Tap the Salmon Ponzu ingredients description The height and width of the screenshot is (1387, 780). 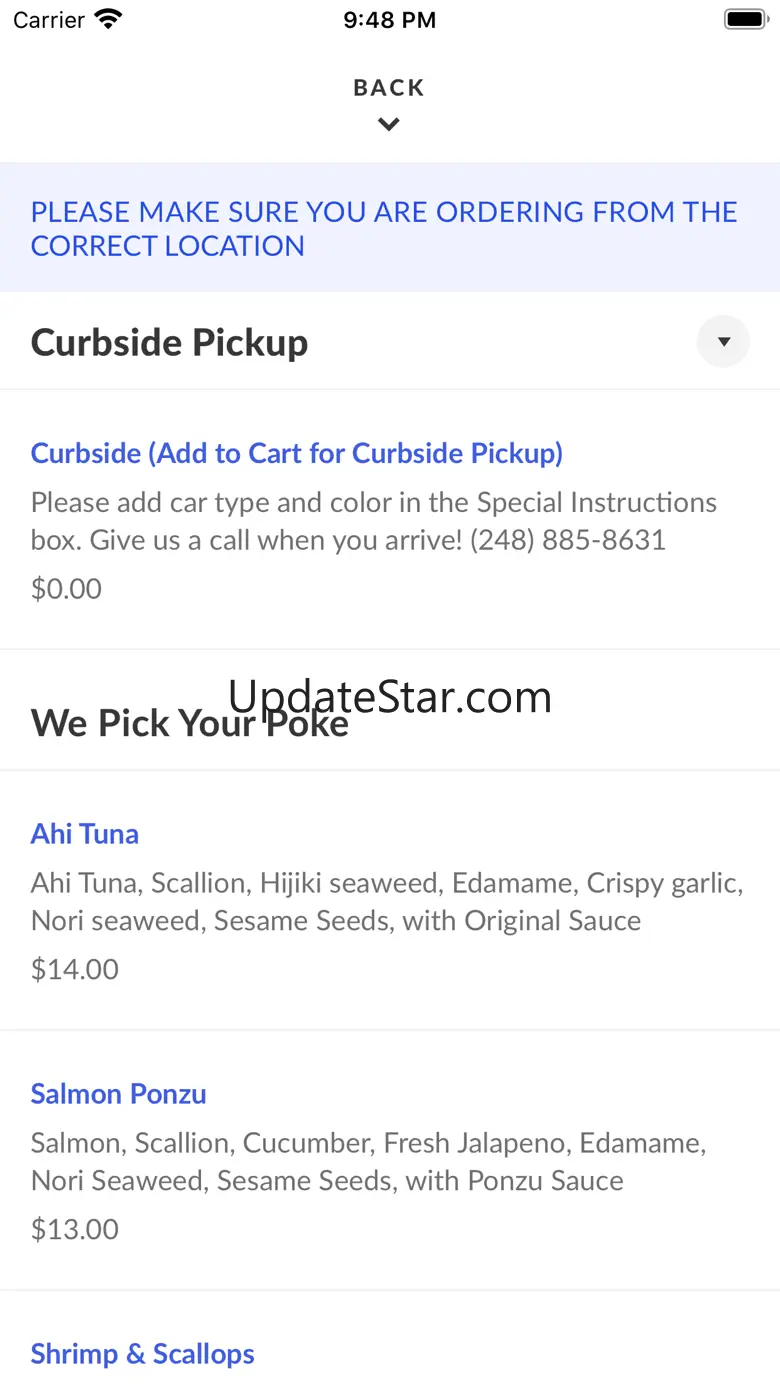pyautogui.click(x=369, y=1162)
